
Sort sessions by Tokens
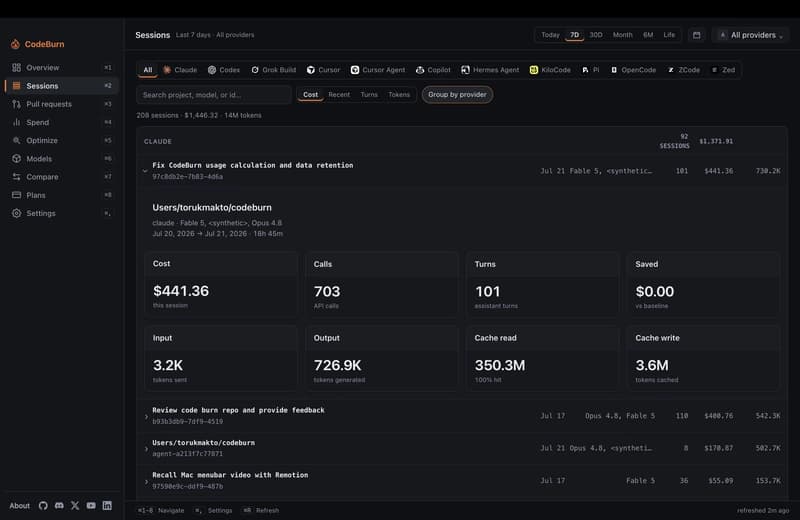(x=399, y=94)
